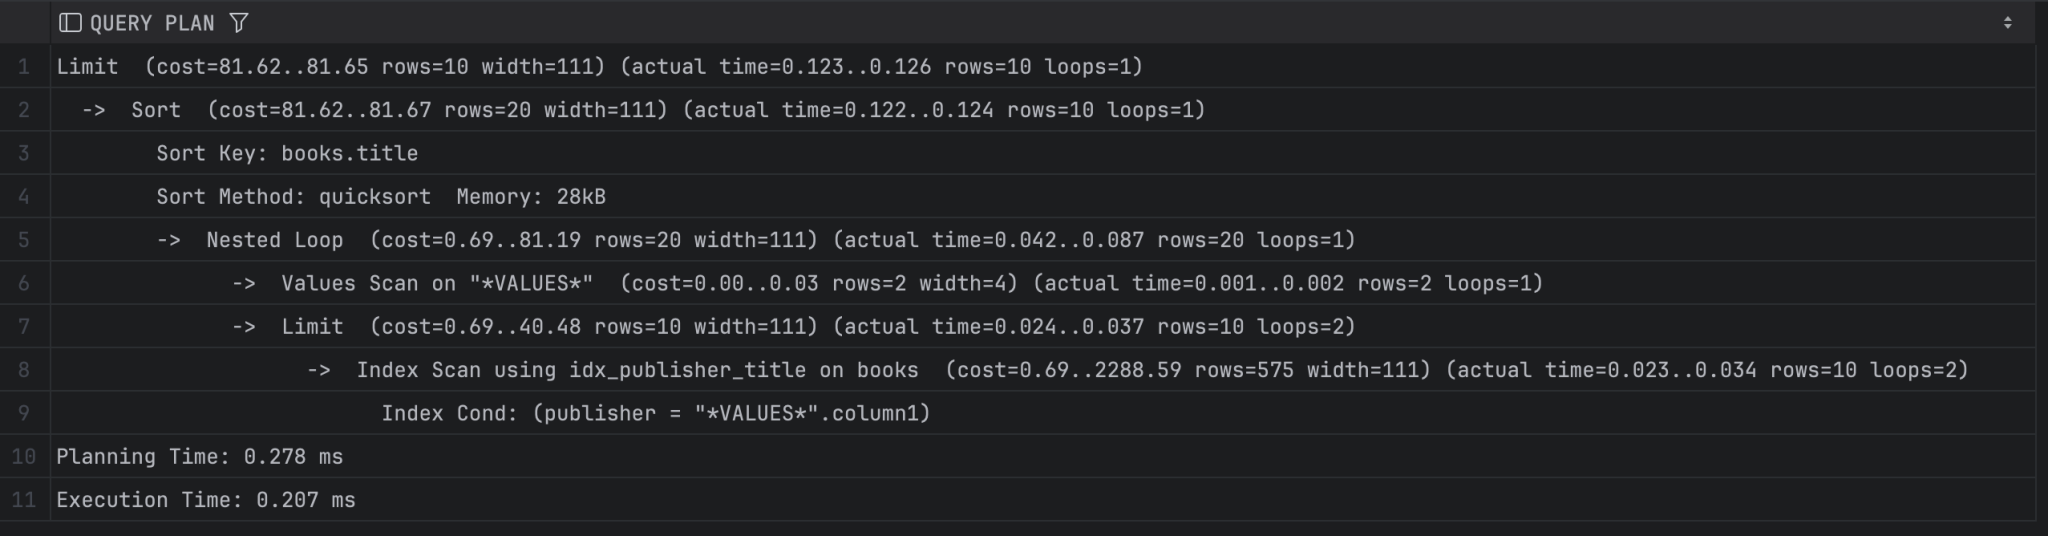Click the QUERY PLAN column header label
This screenshot has height=536, width=2048.
(x=152, y=22)
